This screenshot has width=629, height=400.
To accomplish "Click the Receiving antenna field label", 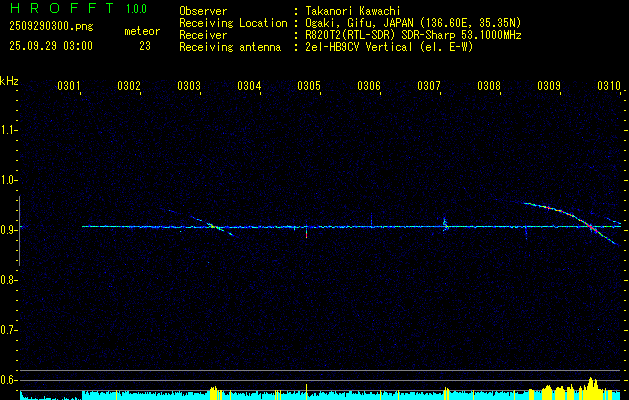I will [230, 47].
